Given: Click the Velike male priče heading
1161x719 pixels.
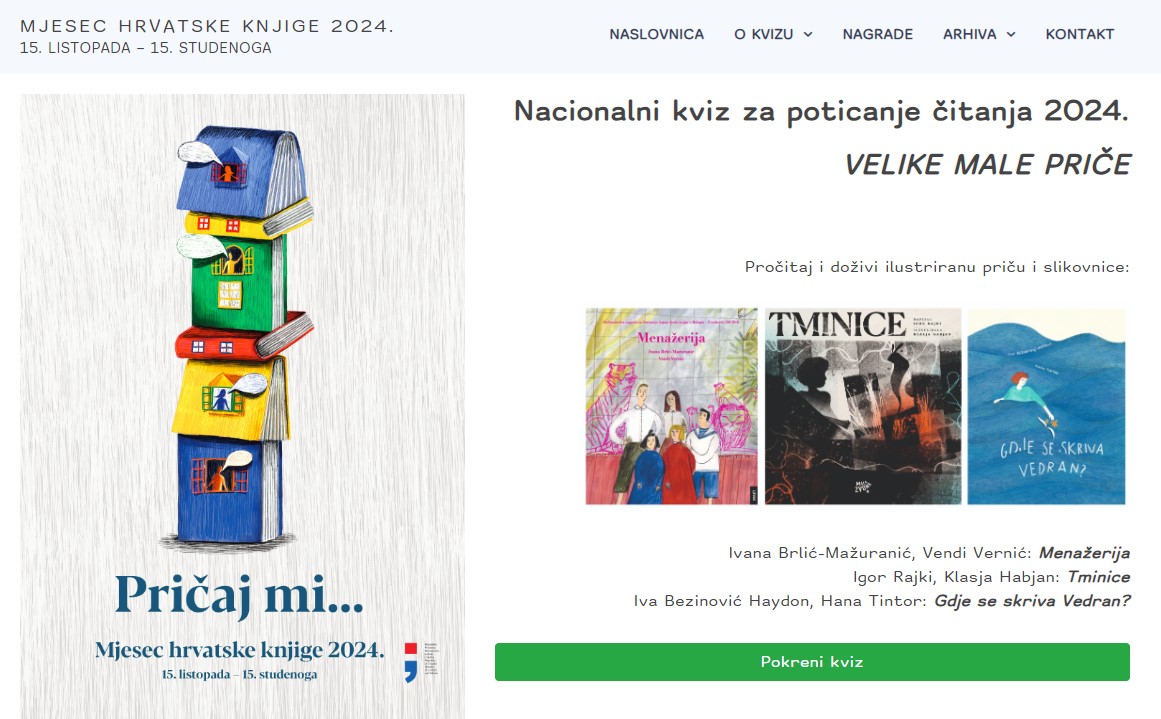Looking at the screenshot, I should (x=987, y=164).
